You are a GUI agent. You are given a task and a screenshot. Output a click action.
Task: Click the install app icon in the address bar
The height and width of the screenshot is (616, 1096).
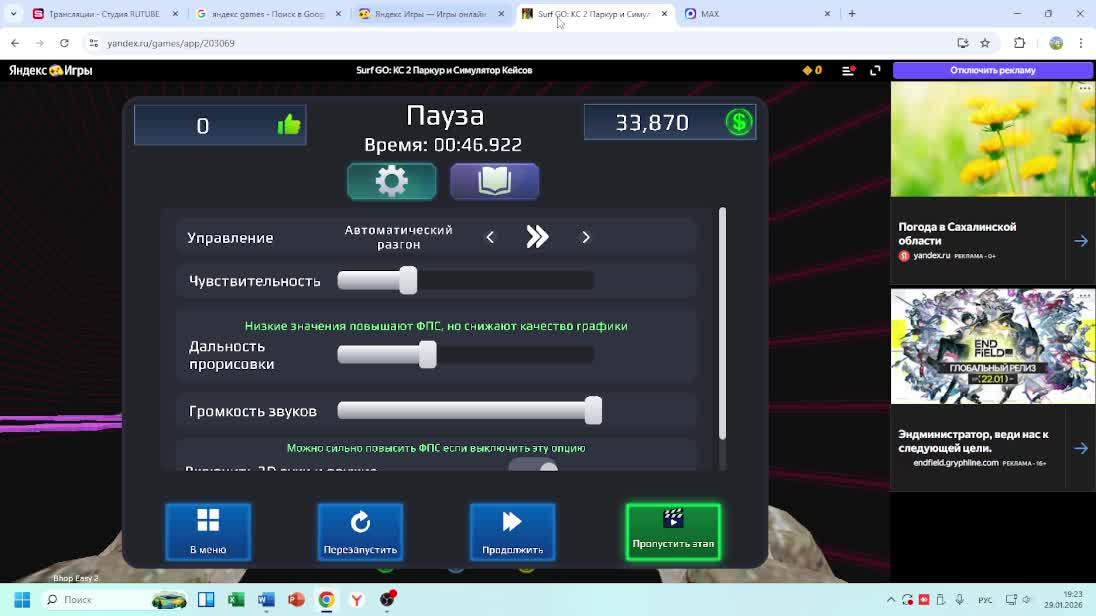[962, 43]
